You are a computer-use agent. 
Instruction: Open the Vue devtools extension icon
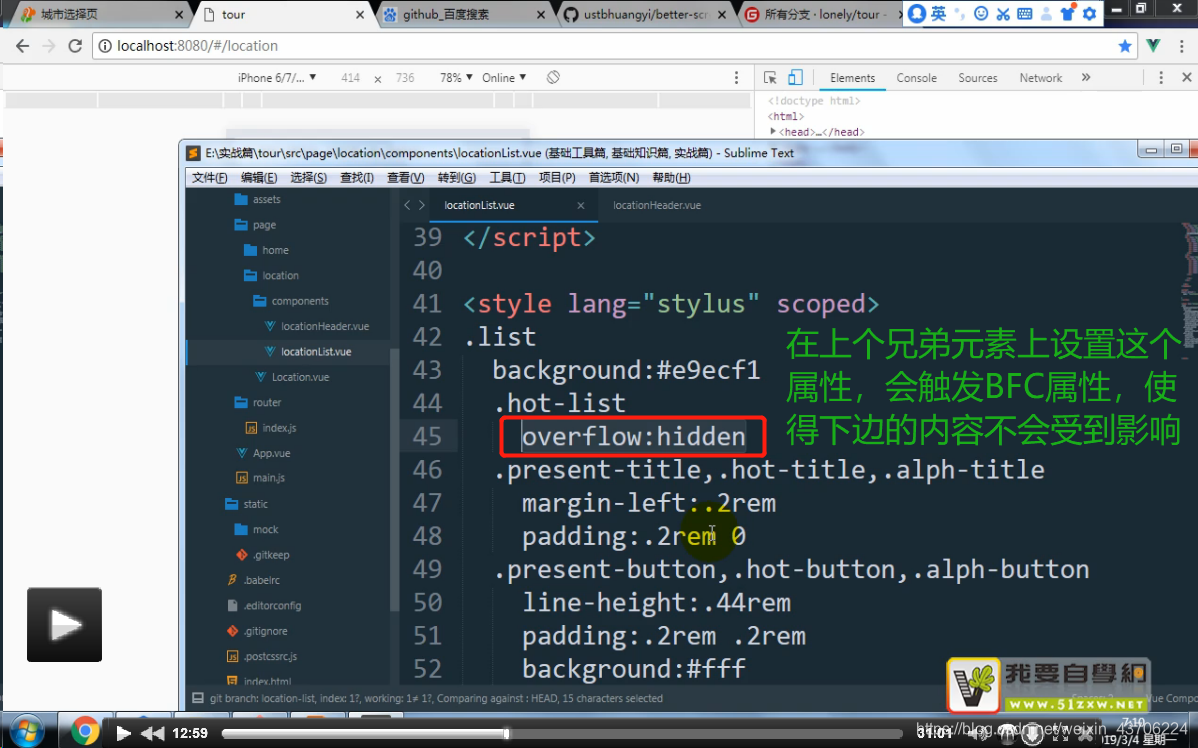coord(1154,46)
